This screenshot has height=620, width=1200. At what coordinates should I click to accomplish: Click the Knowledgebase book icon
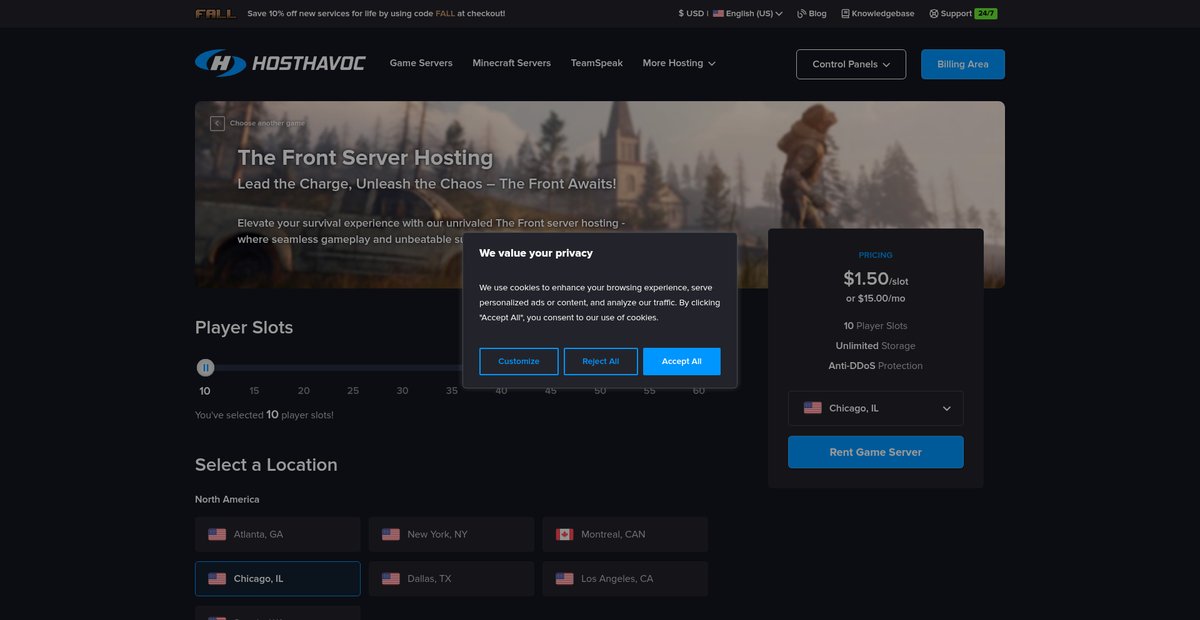[845, 14]
